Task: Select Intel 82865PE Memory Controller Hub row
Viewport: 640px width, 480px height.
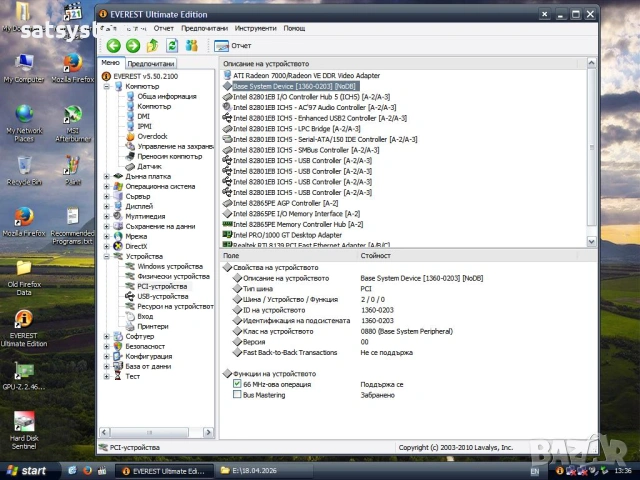Action: coord(298,224)
